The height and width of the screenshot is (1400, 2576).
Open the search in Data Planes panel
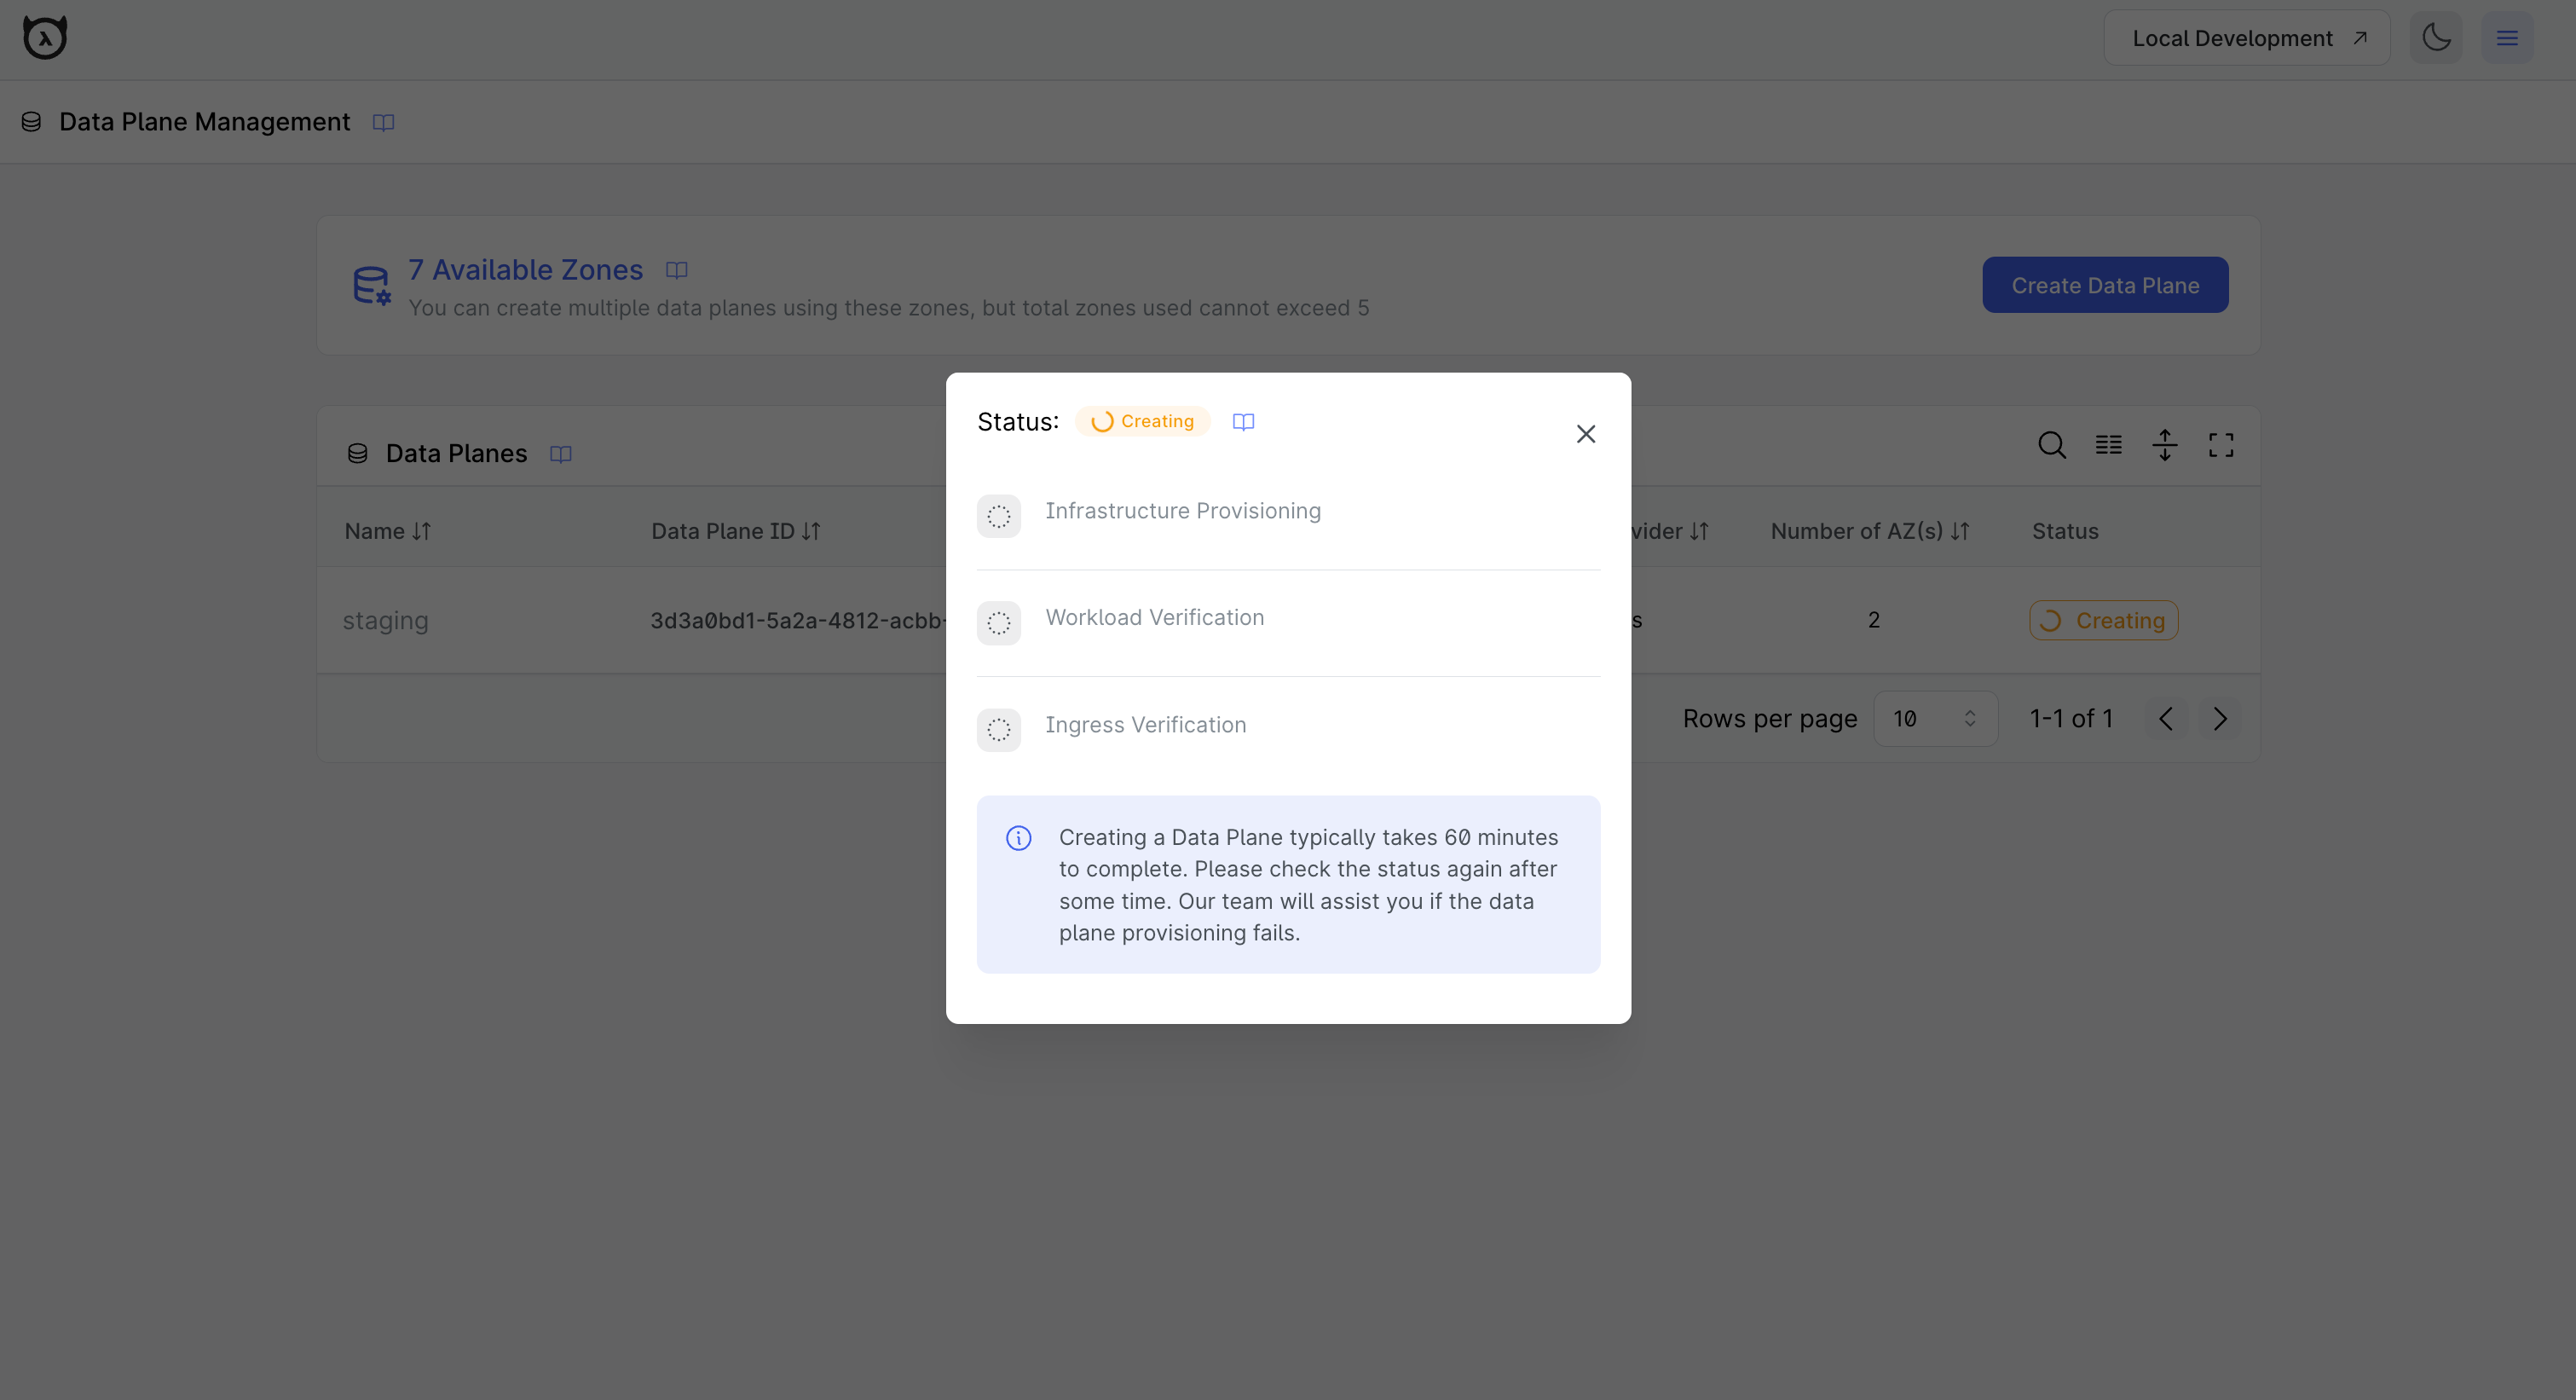tap(2051, 446)
